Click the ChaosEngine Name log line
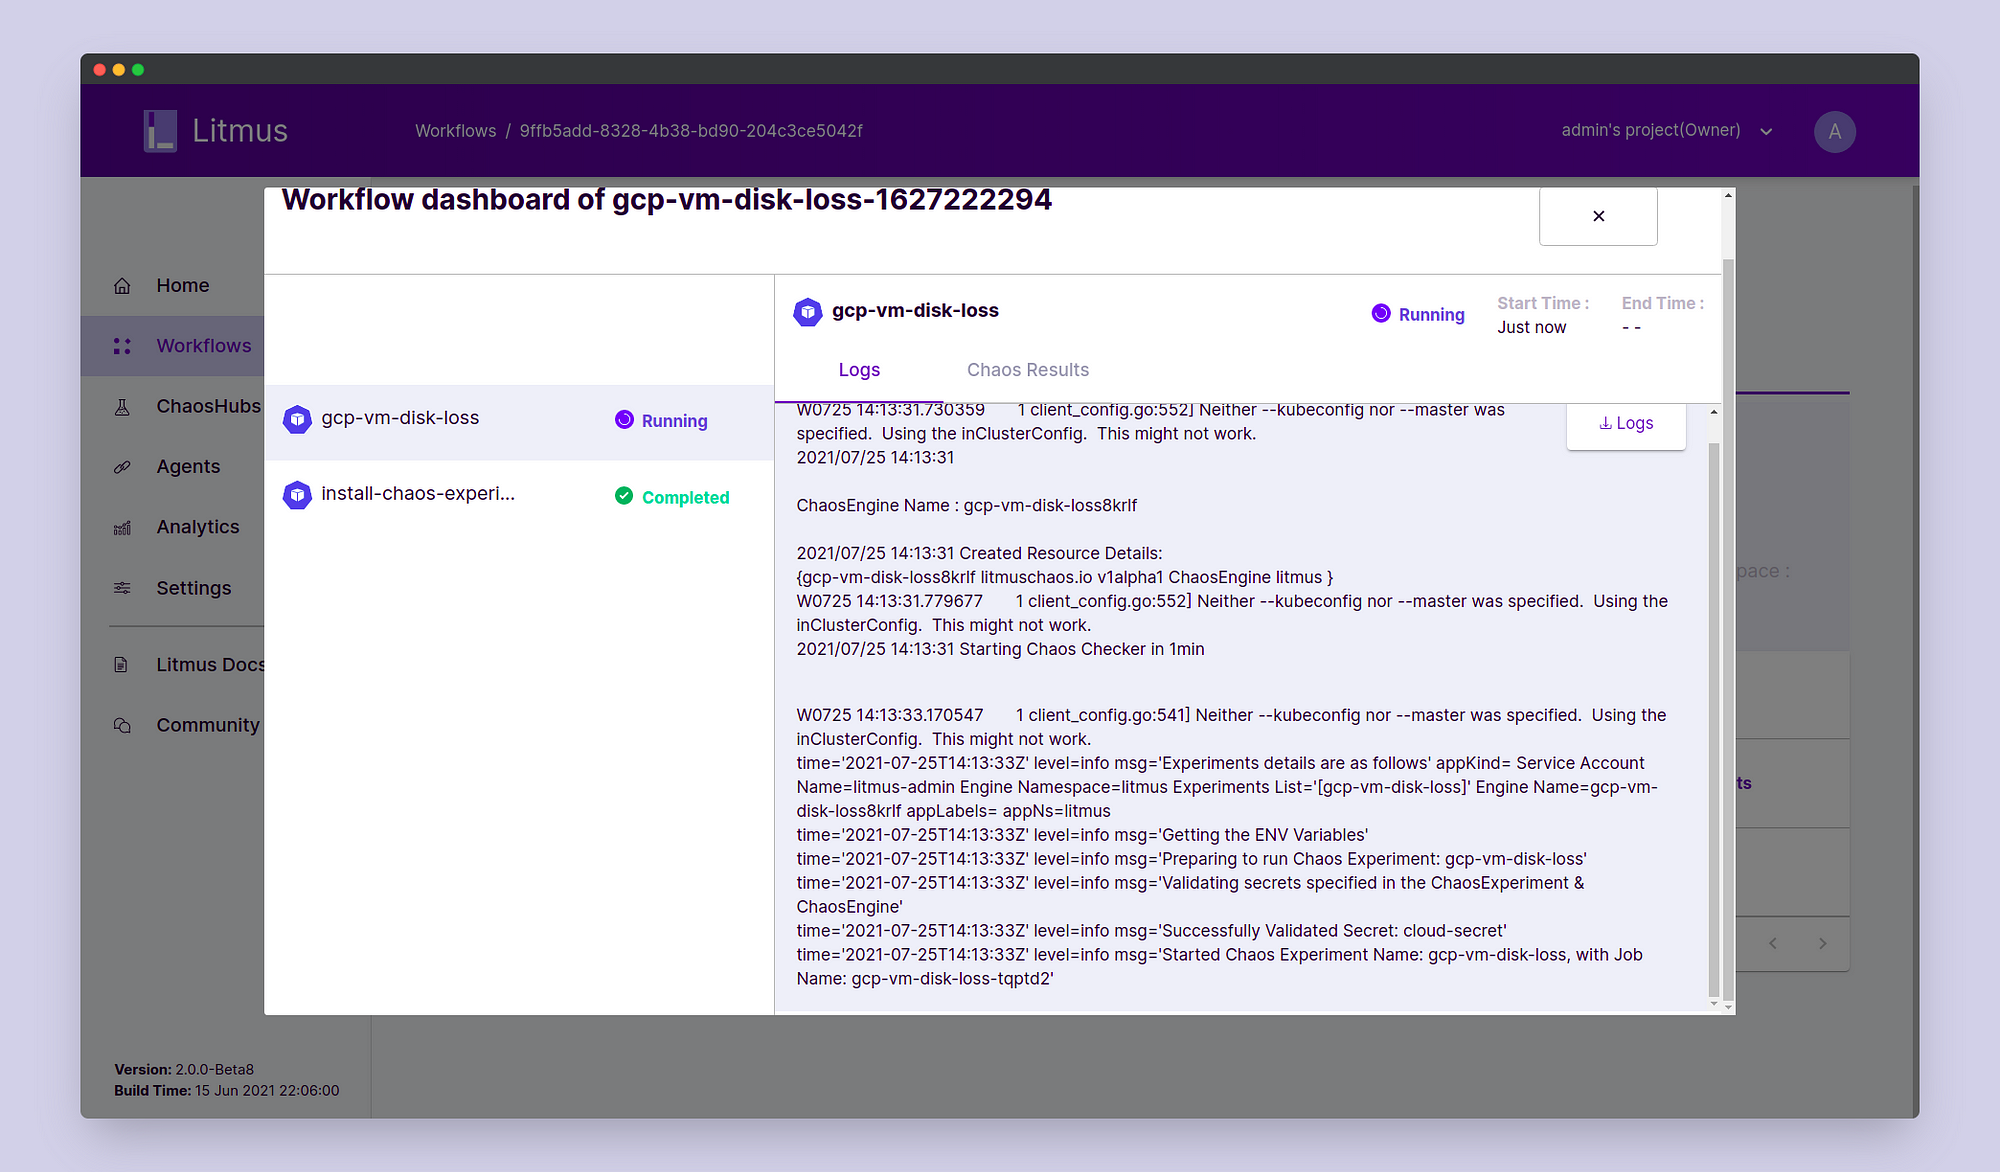Screen dimensions: 2000x1172 coord(966,506)
